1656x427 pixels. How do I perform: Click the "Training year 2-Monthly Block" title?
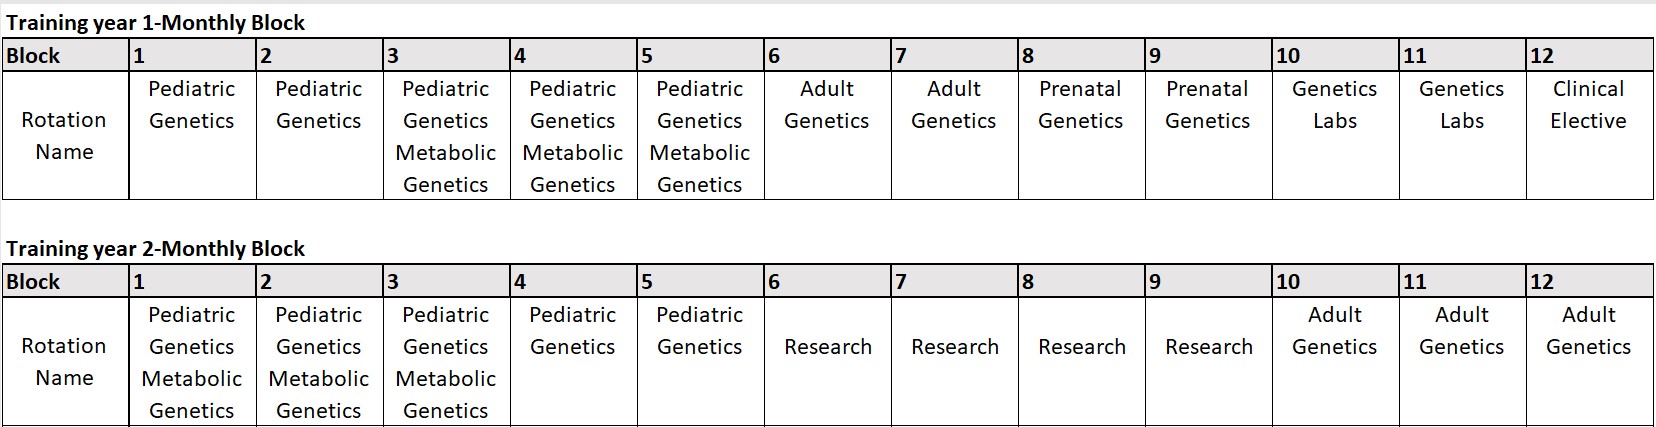(x=156, y=249)
